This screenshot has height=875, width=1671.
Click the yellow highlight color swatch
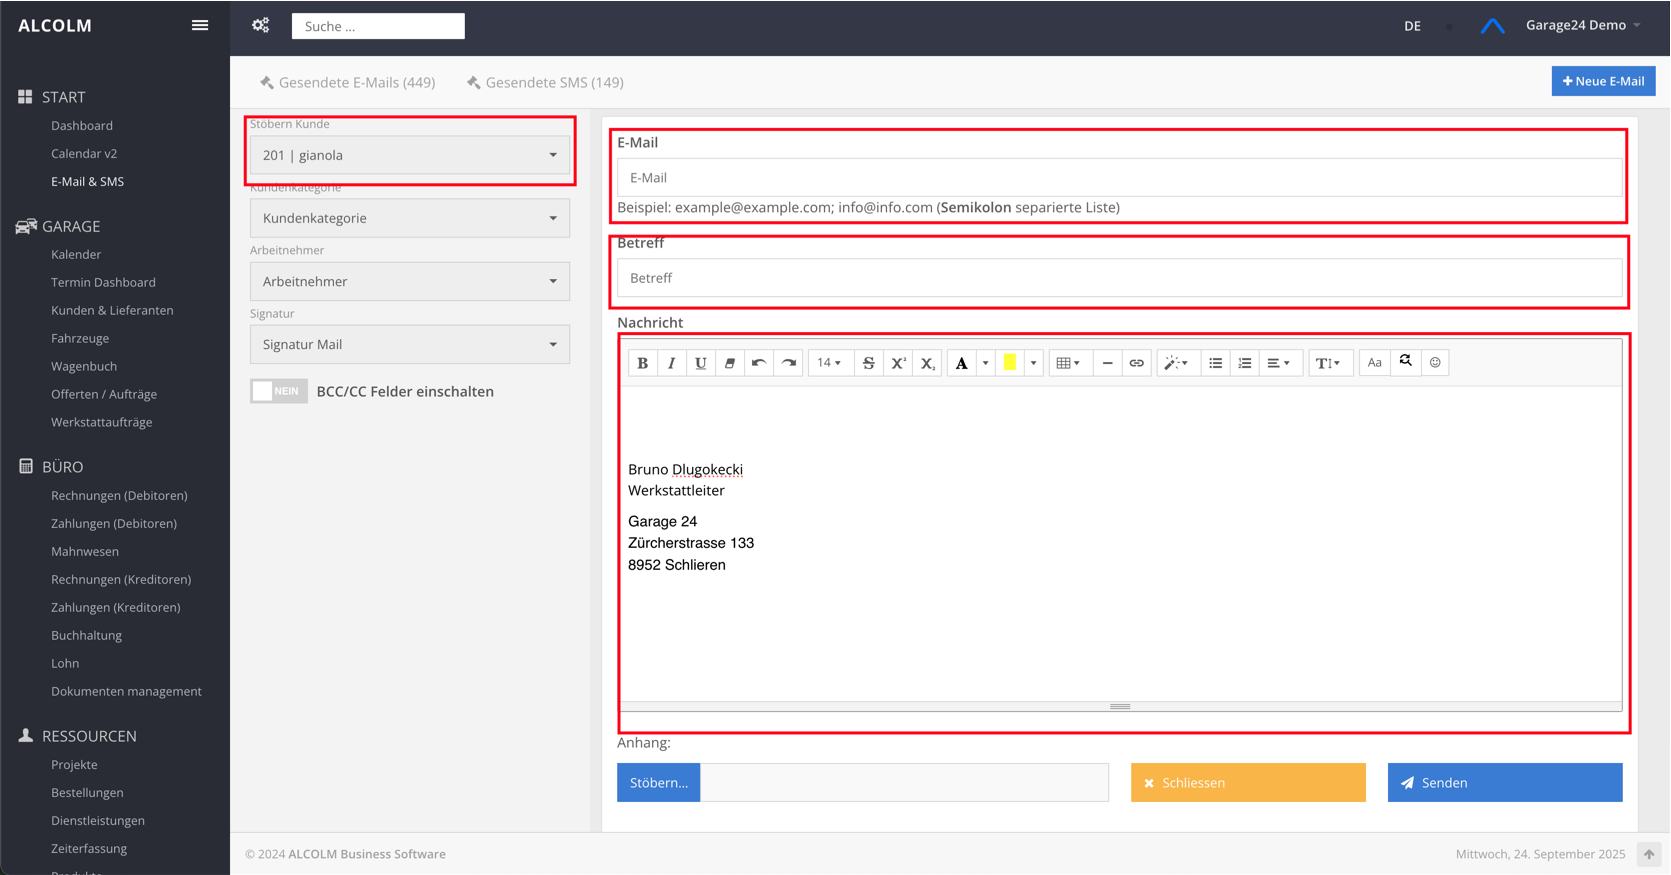tap(1010, 363)
